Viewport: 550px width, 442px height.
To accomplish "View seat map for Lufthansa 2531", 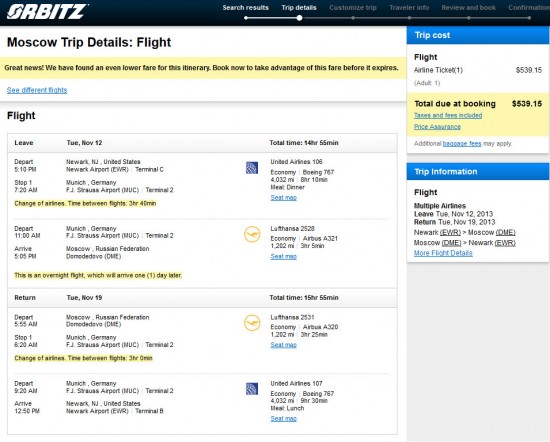I will coord(283,345).
